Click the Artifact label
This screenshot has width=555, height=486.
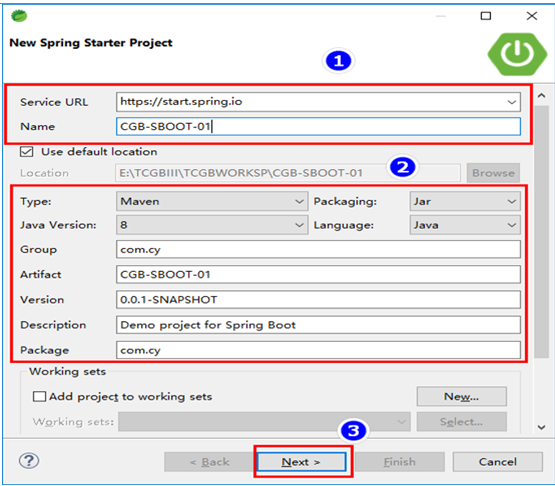point(41,274)
